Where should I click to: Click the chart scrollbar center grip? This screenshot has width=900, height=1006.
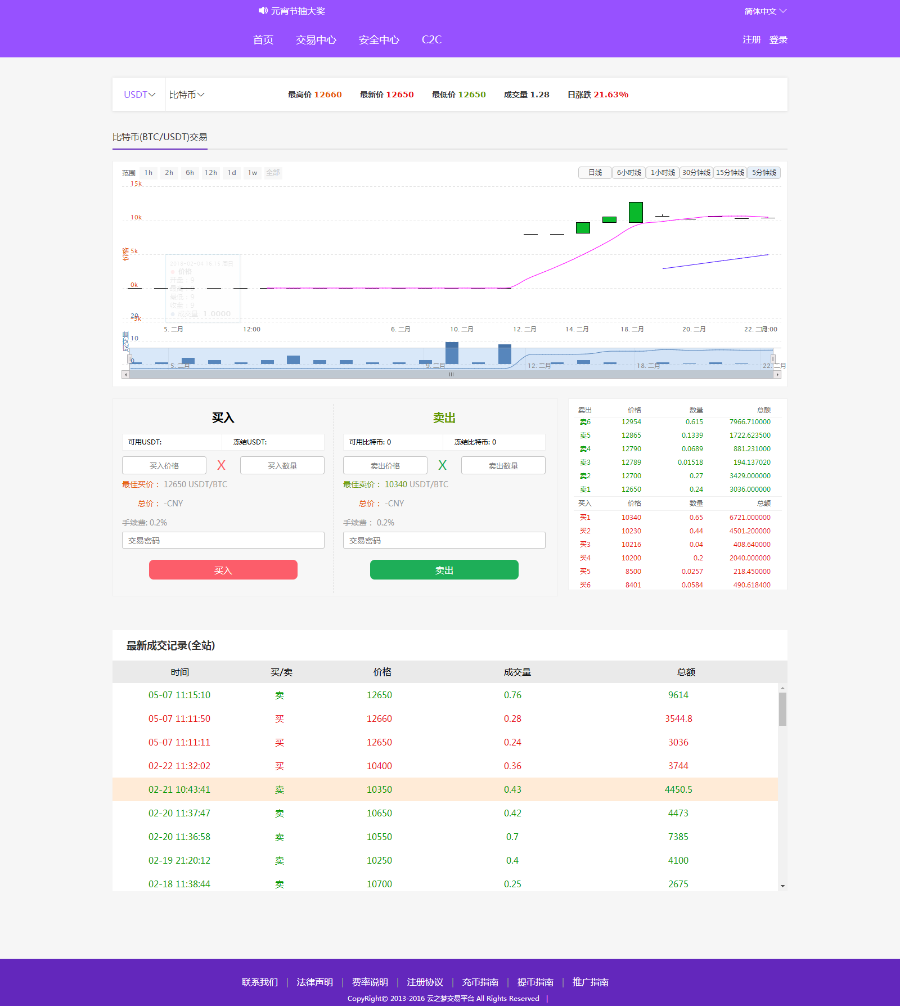click(451, 374)
